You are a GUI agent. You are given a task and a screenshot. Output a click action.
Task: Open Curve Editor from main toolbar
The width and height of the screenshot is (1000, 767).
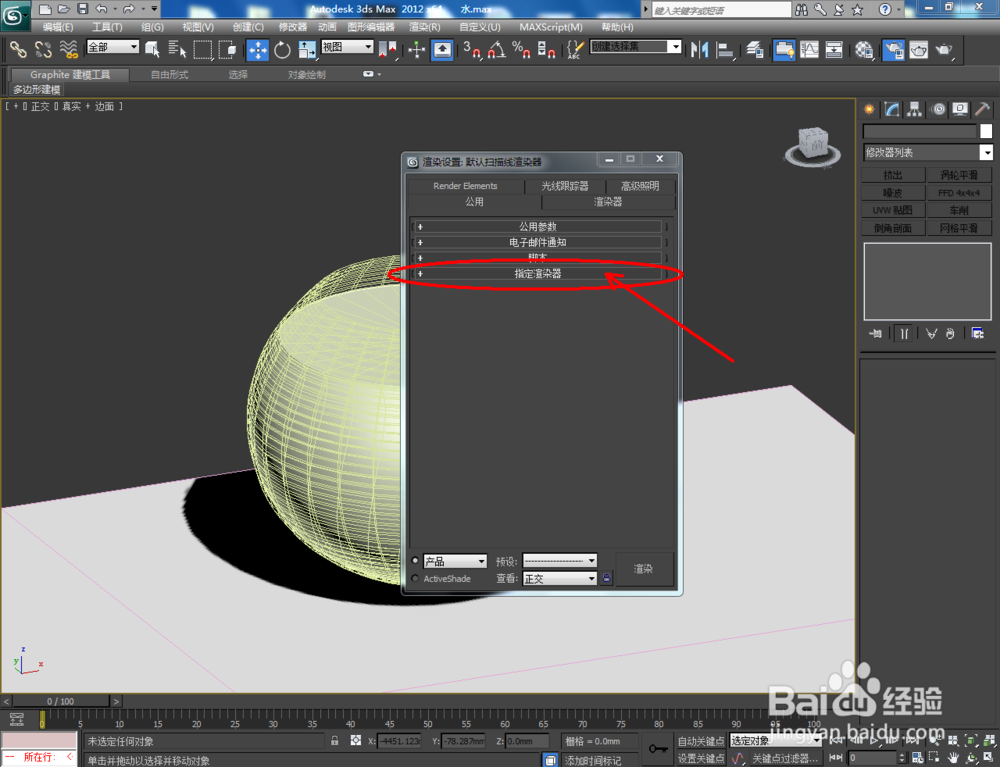pyautogui.click(x=809, y=49)
